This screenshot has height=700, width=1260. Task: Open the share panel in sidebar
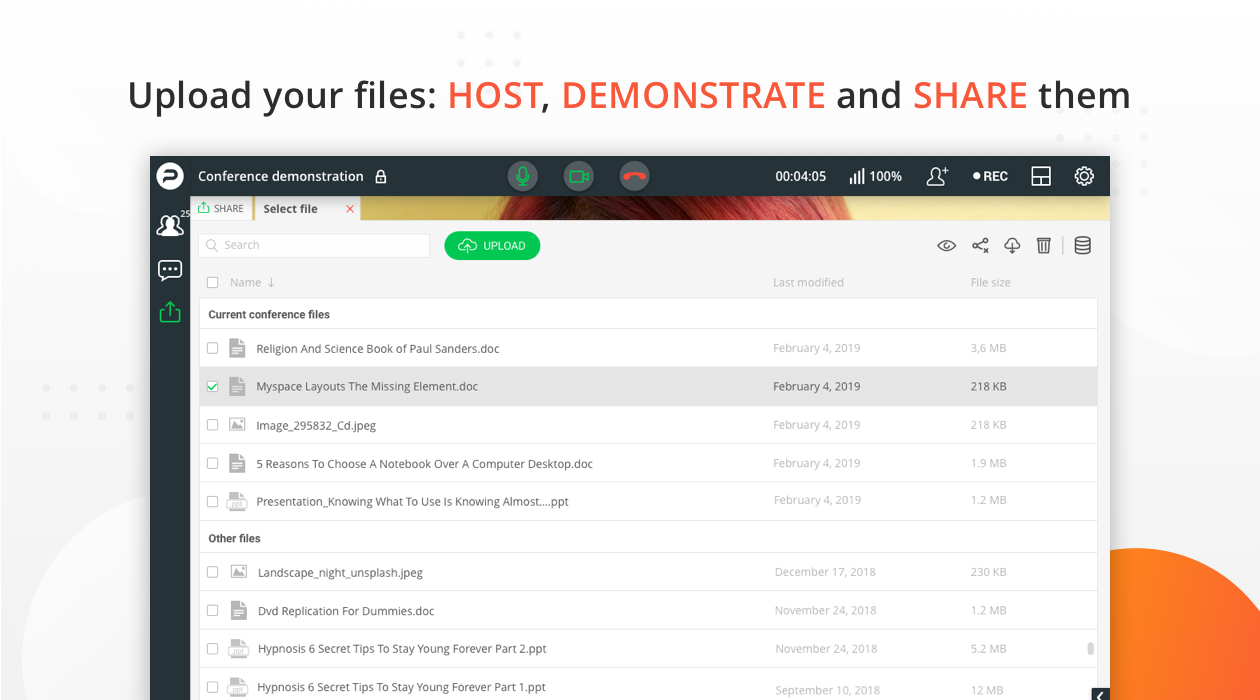pyautogui.click(x=170, y=312)
